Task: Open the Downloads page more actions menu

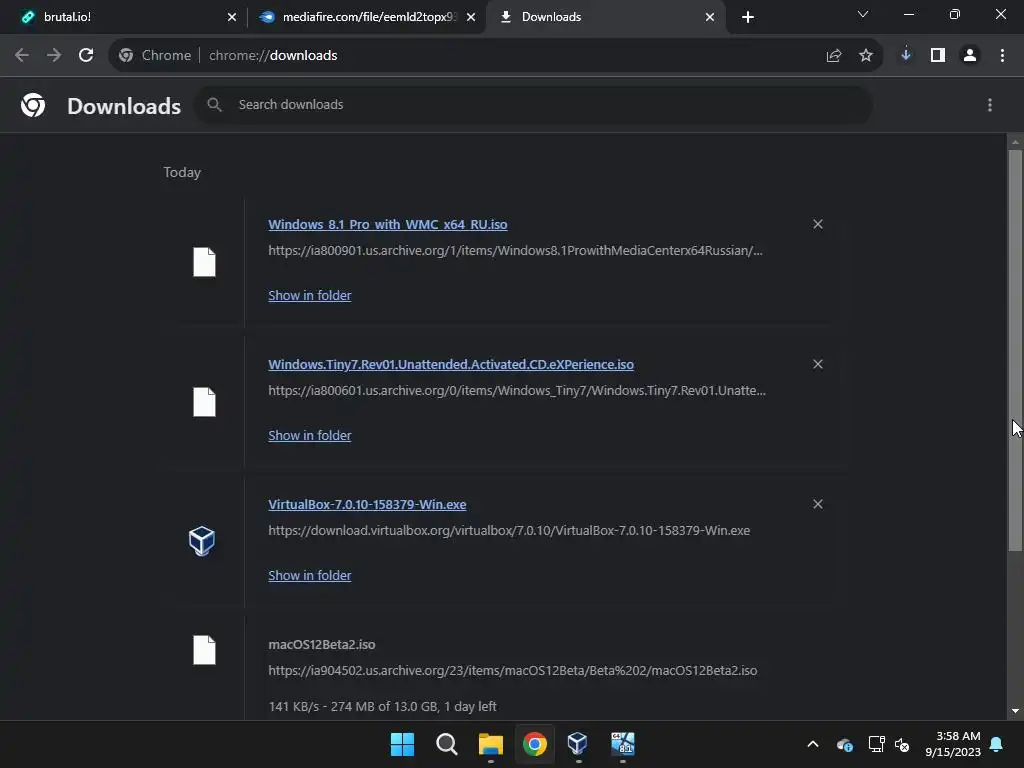Action: (990, 105)
